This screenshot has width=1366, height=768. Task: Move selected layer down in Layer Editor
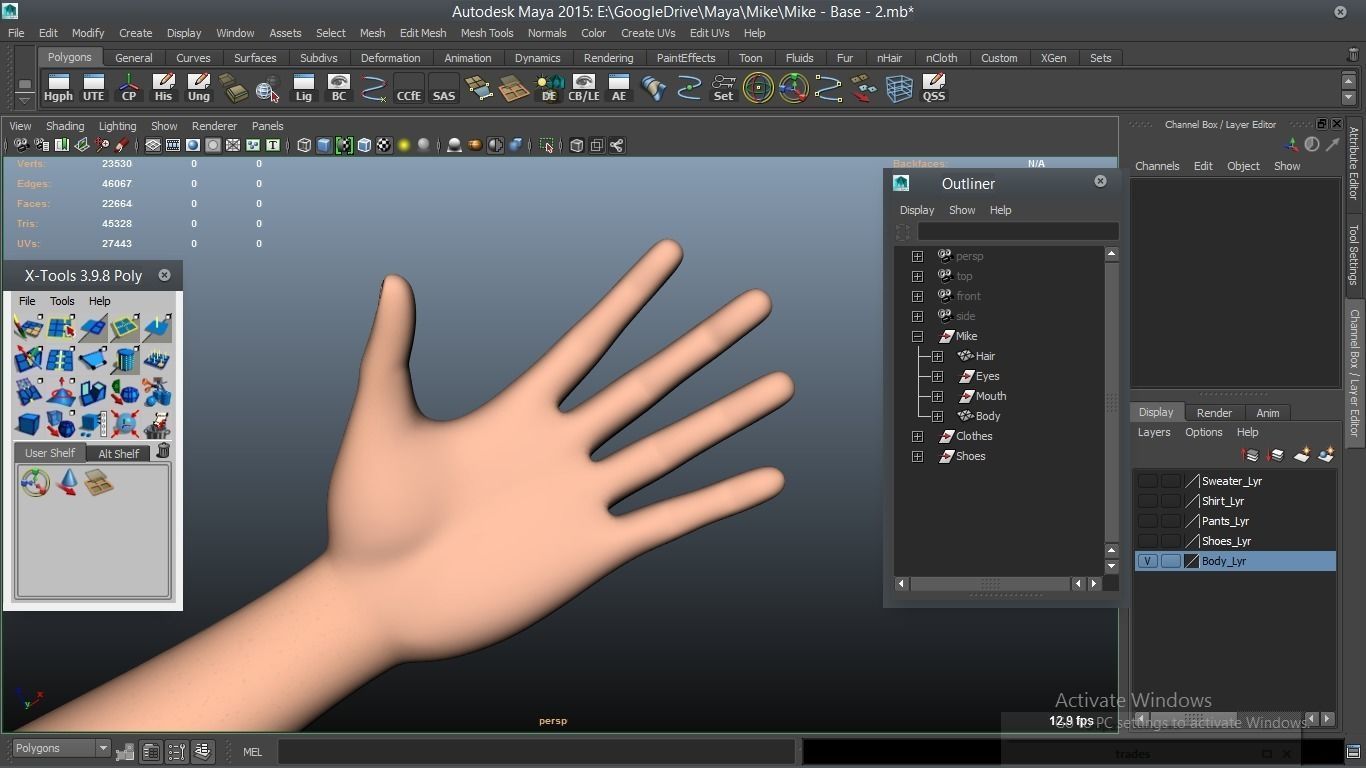coord(1275,455)
